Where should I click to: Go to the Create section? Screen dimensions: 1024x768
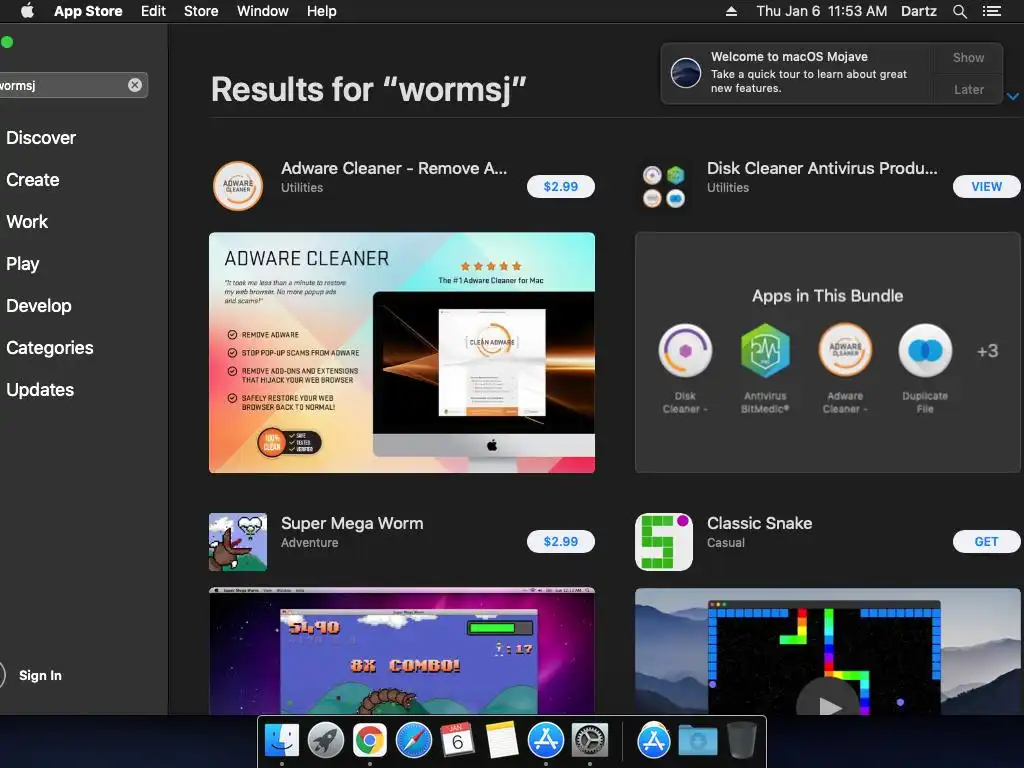33,180
